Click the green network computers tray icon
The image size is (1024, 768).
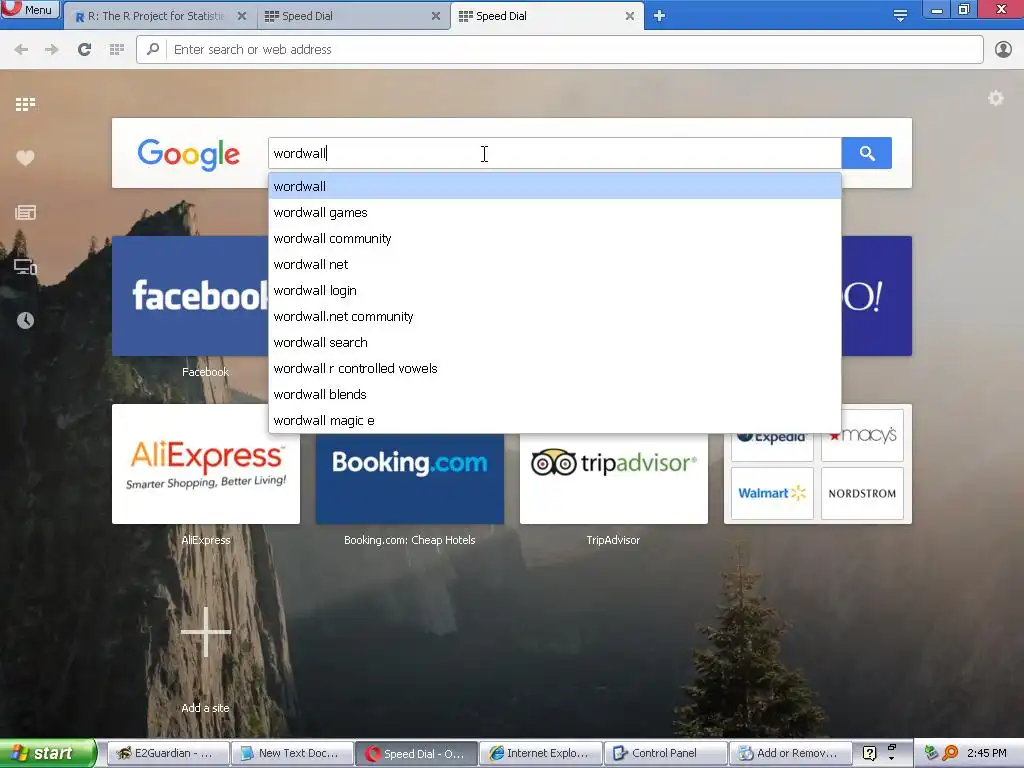point(931,753)
